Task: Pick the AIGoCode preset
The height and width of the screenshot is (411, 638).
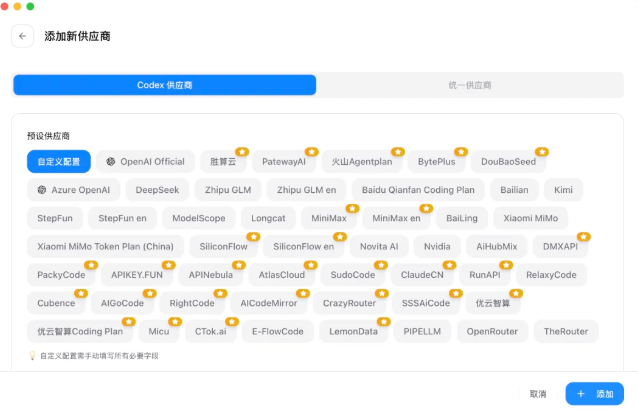Action: tap(122, 303)
